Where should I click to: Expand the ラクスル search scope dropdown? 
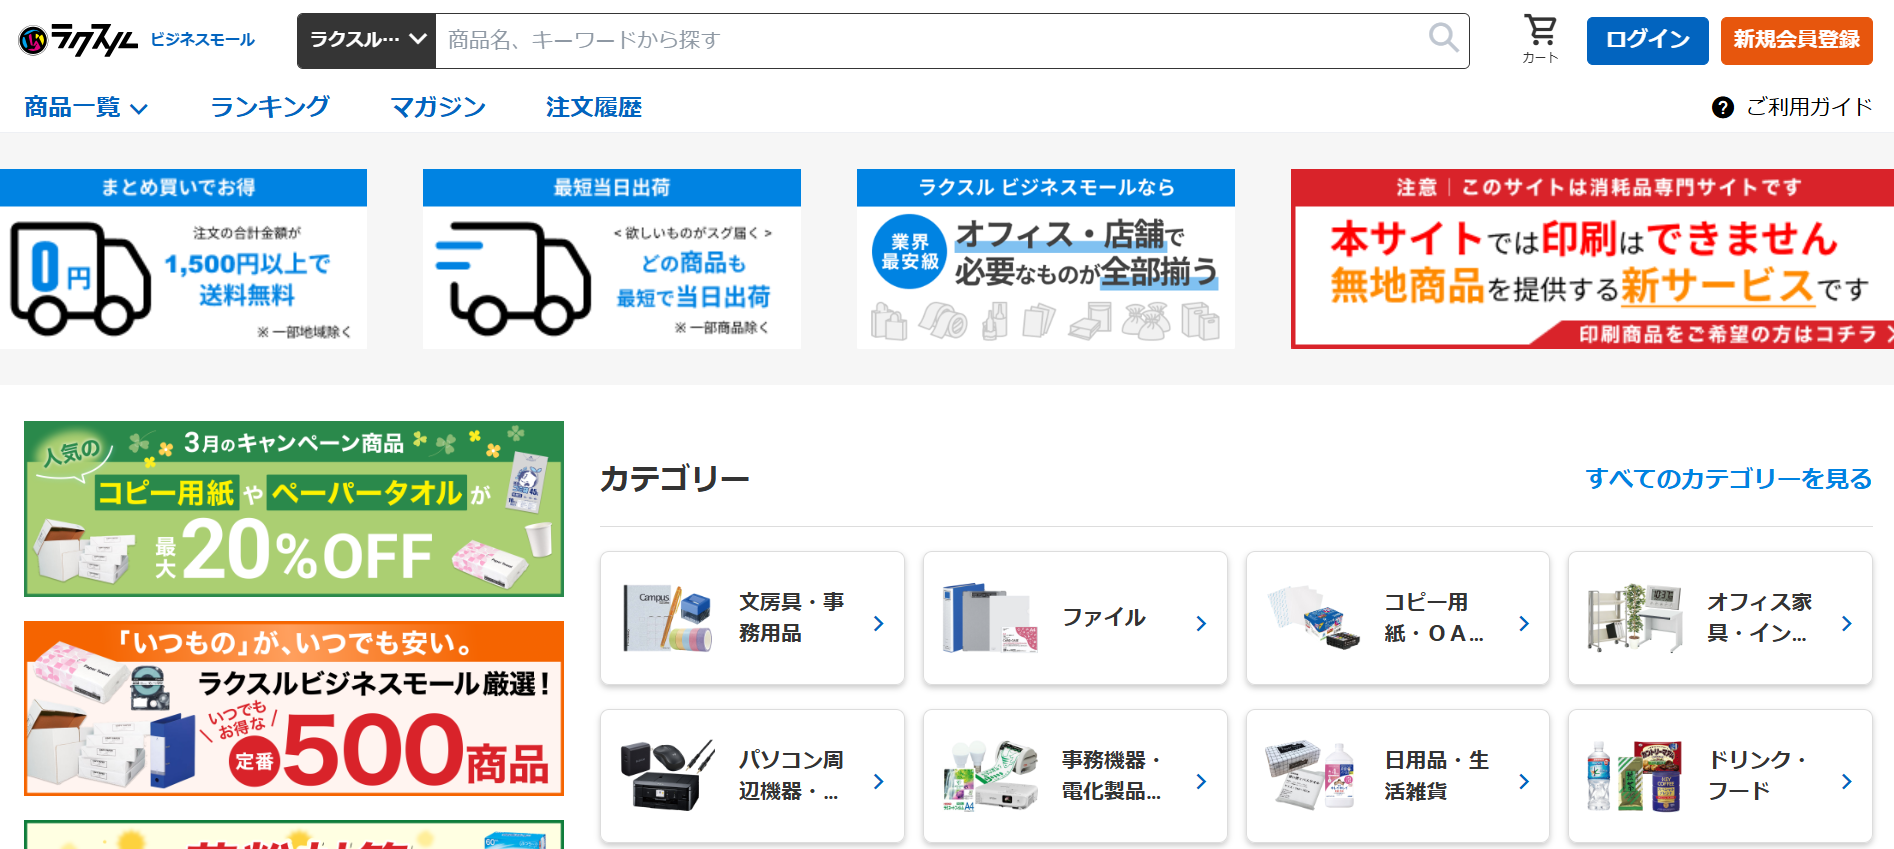[367, 40]
